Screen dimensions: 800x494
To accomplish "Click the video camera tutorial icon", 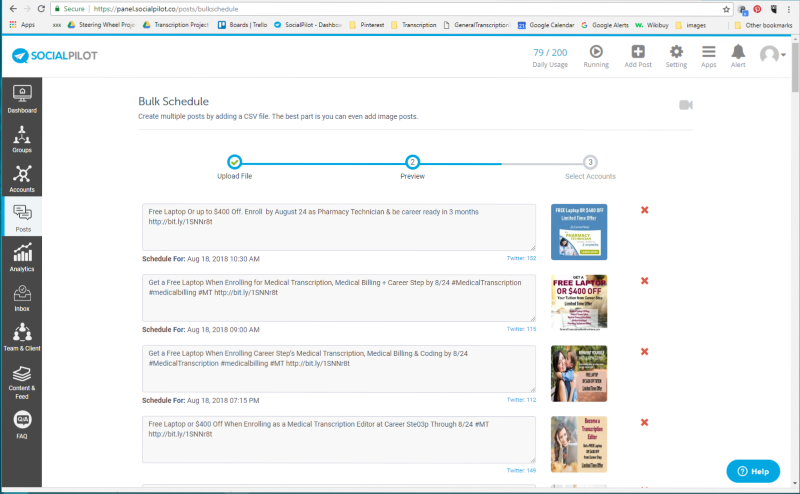I will point(685,105).
